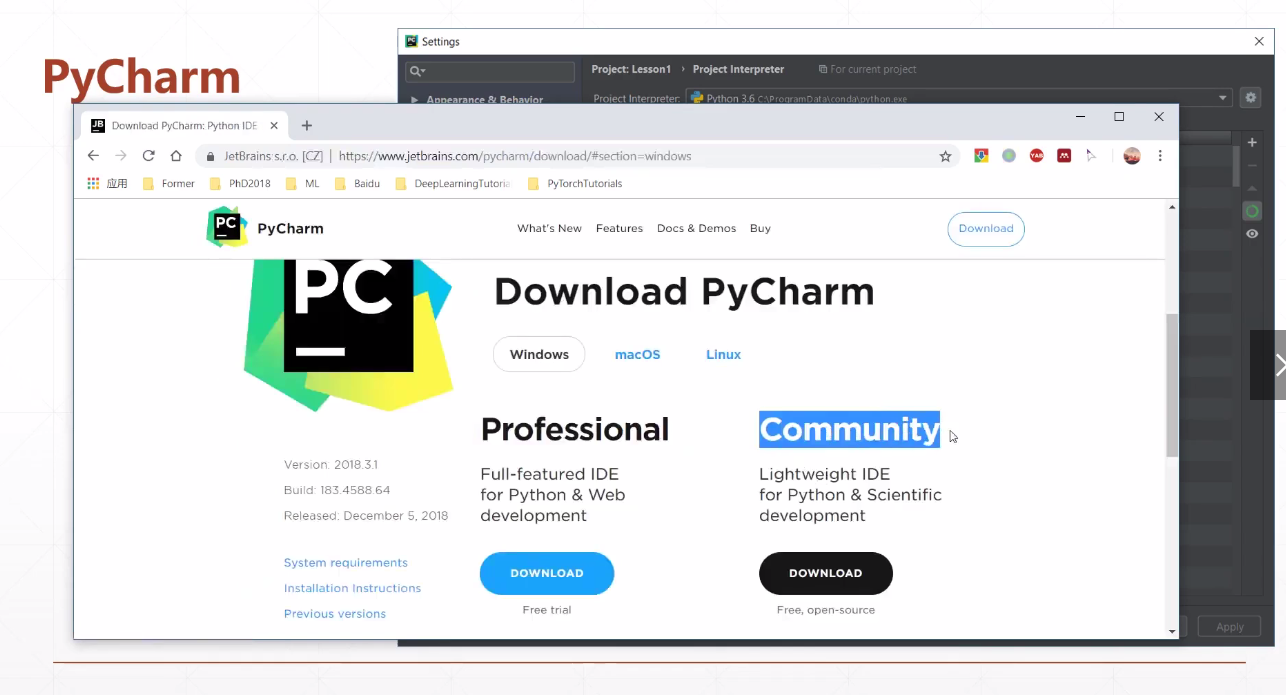Click the dark red Mendeley extension icon
Viewport: 1286px width, 695px height.
(x=1064, y=156)
